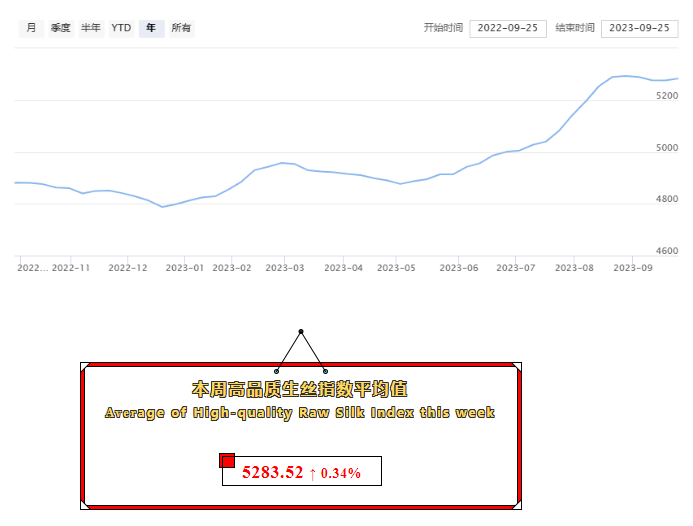
Task: Click the 开始时间 label
Action: pyautogui.click(x=443, y=28)
